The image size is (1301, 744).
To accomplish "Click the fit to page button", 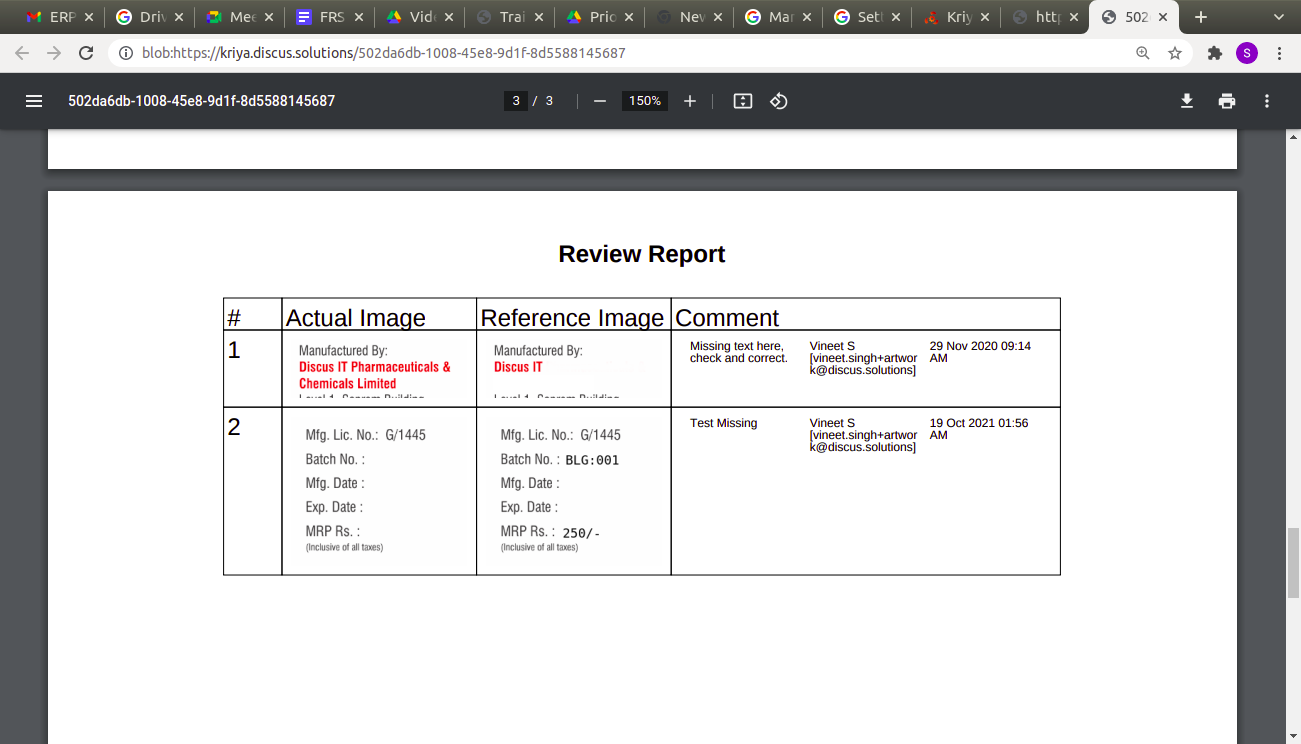I will pyautogui.click(x=742, y=101).
